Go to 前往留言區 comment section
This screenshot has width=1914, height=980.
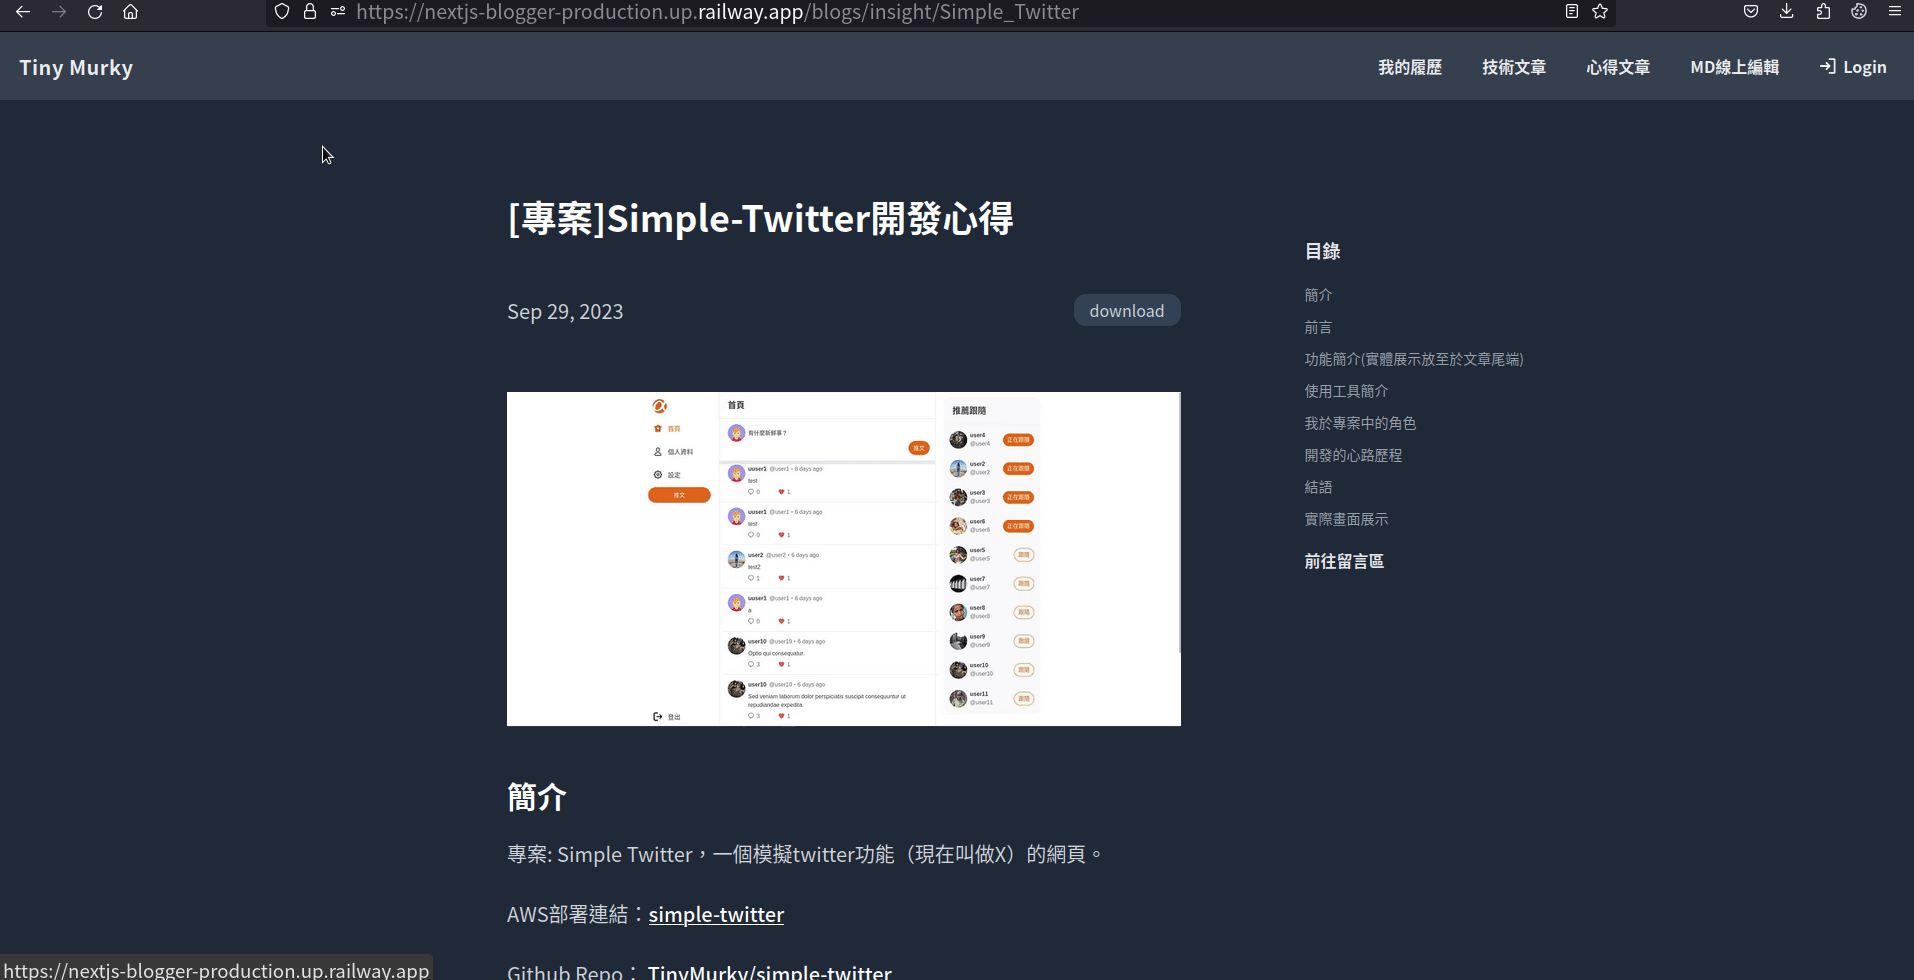tap(1344, 561)
